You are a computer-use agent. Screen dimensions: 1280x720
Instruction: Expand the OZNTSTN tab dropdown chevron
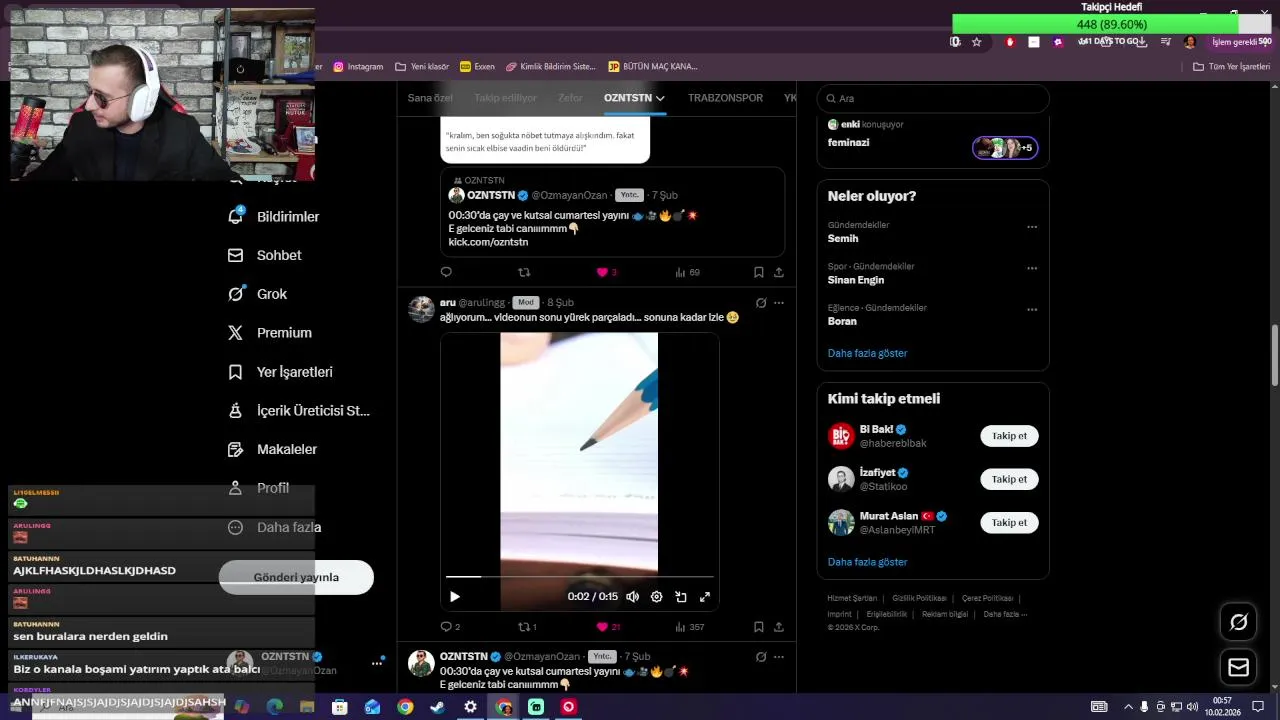tap(660, 98)
